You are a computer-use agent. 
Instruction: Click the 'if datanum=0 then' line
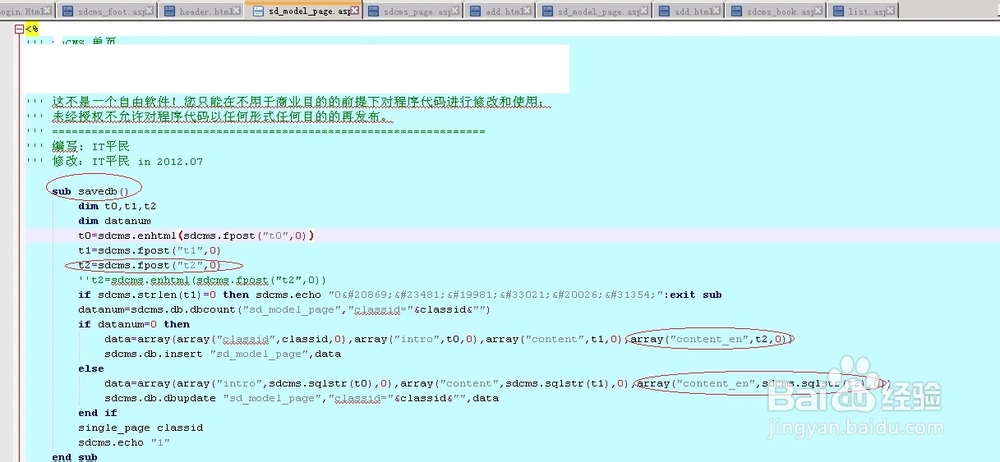(134, 324)
